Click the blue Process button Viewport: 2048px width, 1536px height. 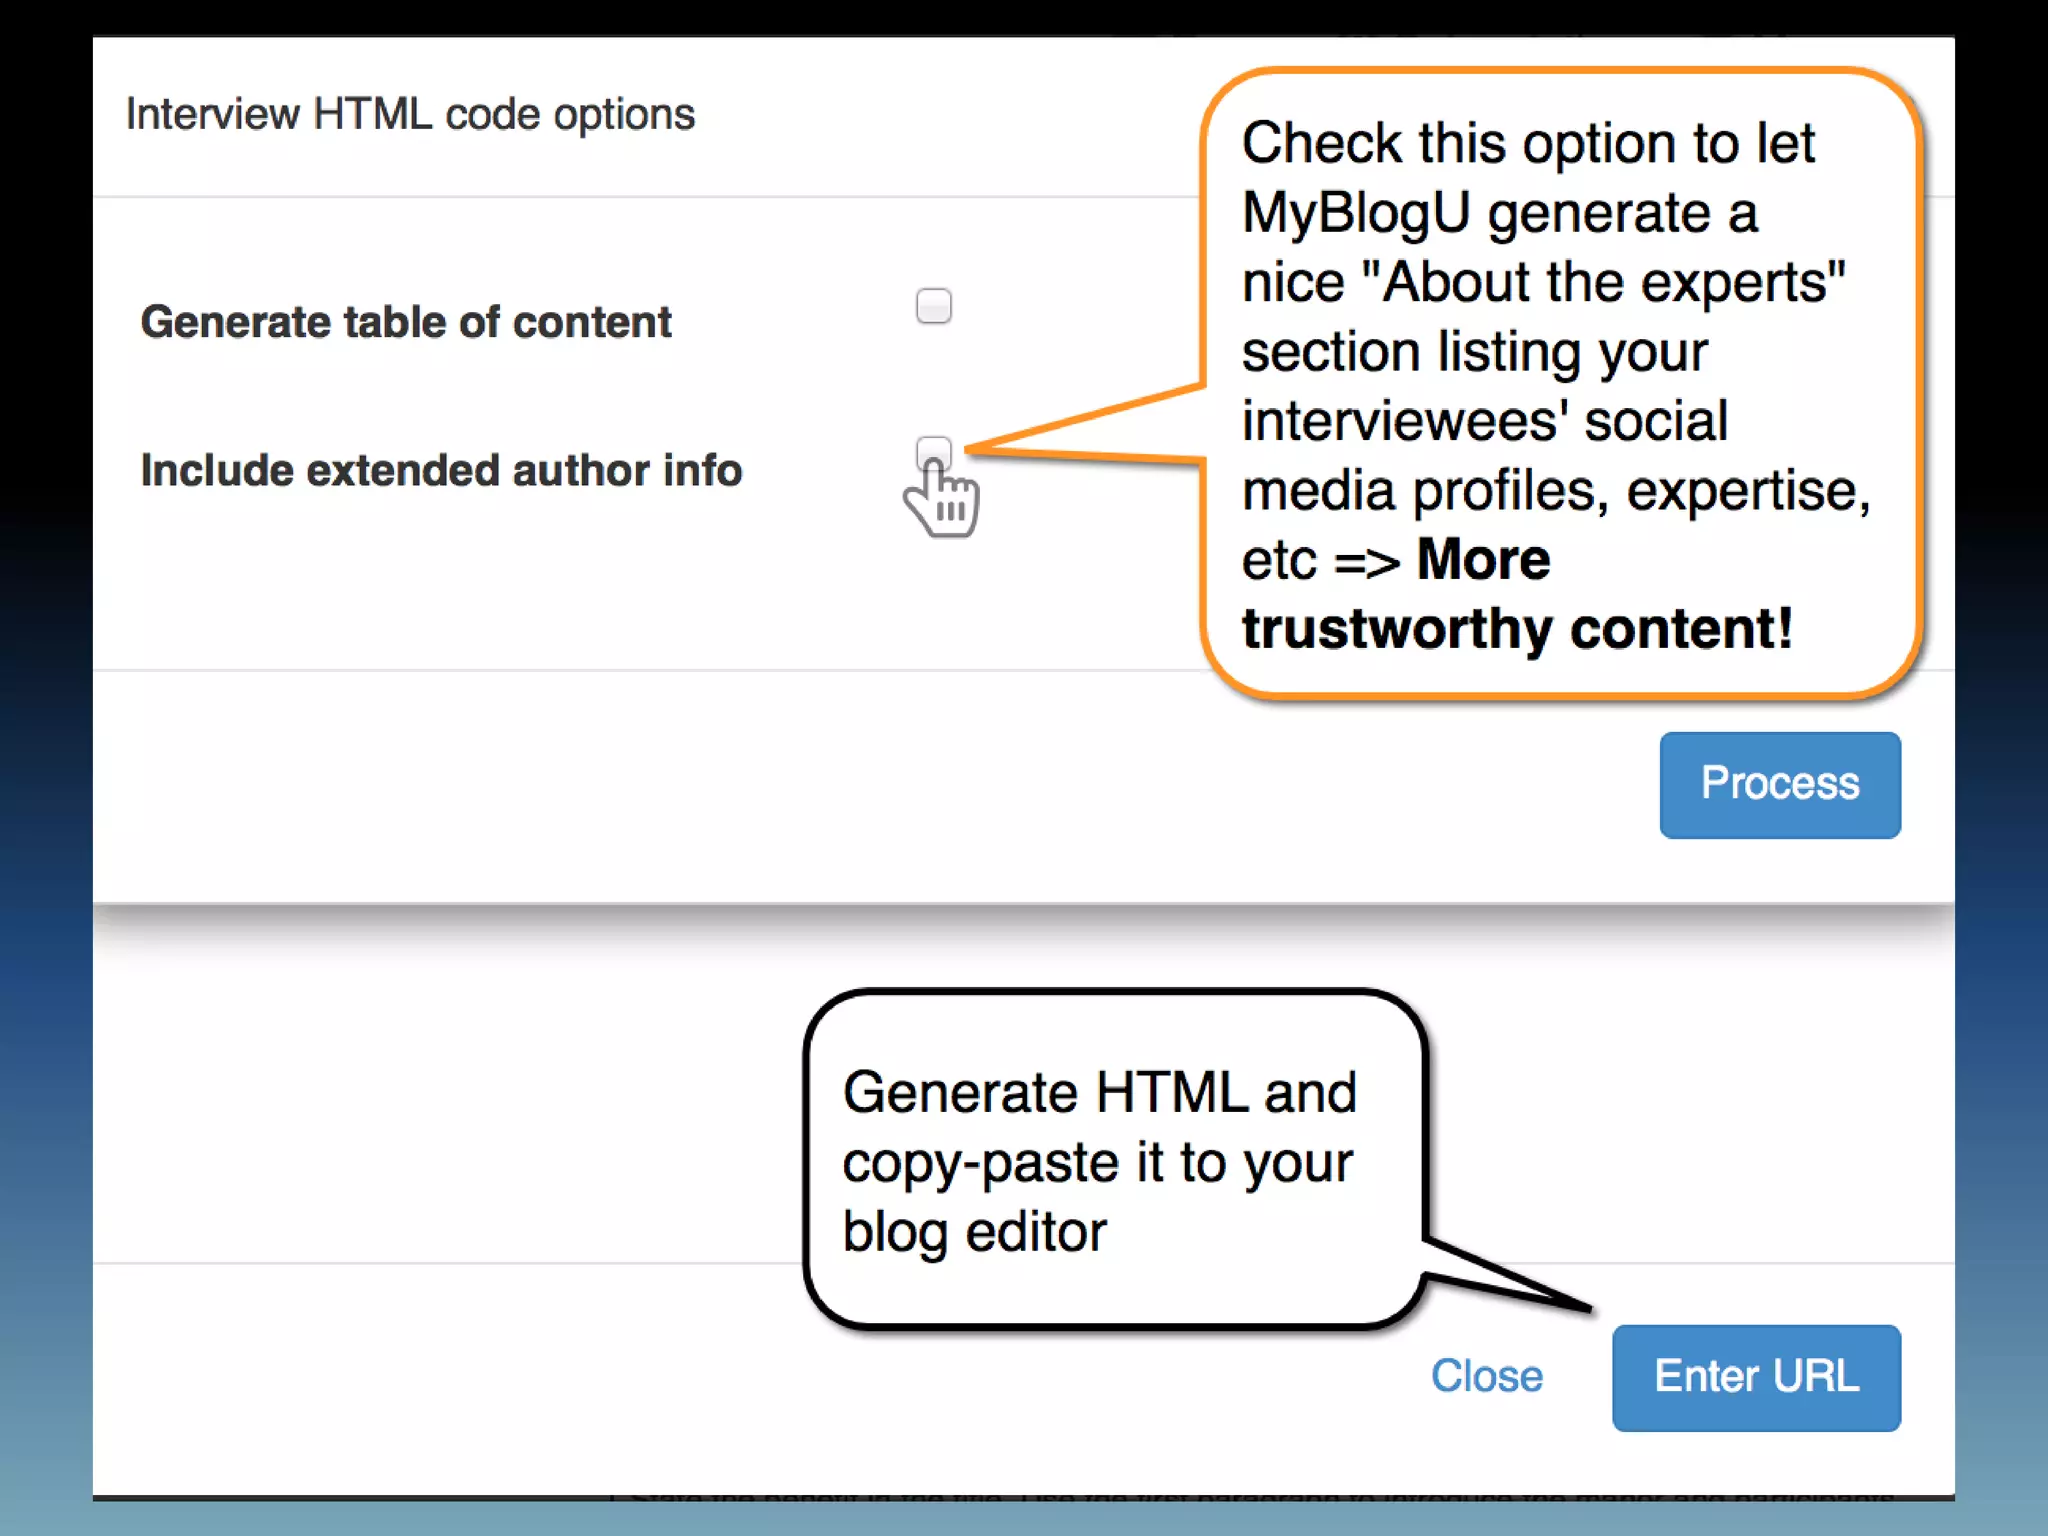[x=1779, y=785]
